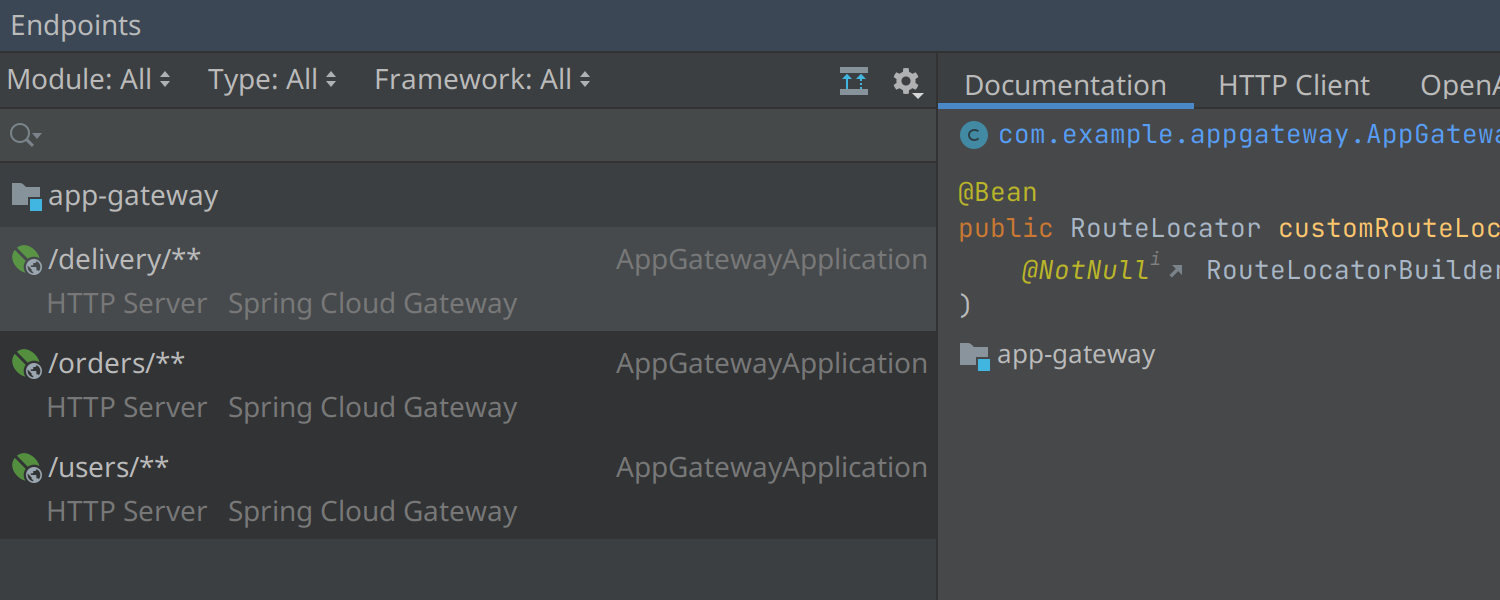Focus the endpoints search field
The image size is (1500, 600).
(x=468, y=135)
